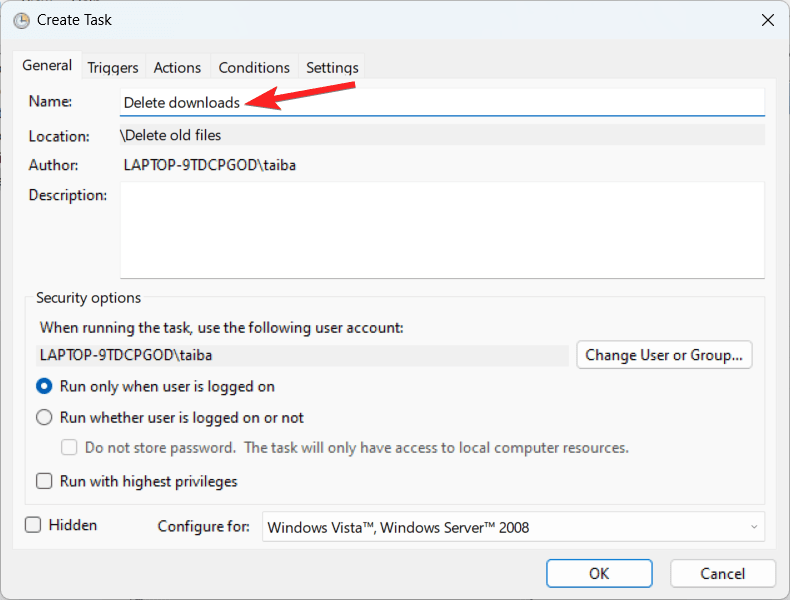Toggle the Hidden checkbox
The height and width of the screenshot is (600, 790).
(33, 525)
